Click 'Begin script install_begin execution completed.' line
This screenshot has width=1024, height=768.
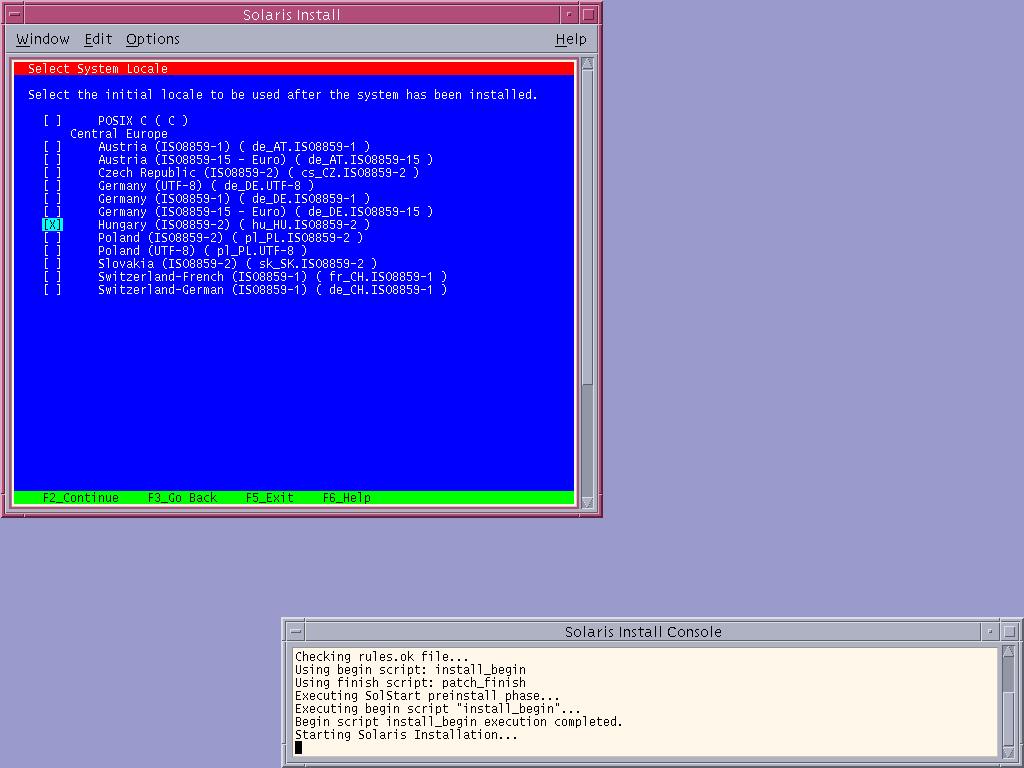click(x=458, y=722)
